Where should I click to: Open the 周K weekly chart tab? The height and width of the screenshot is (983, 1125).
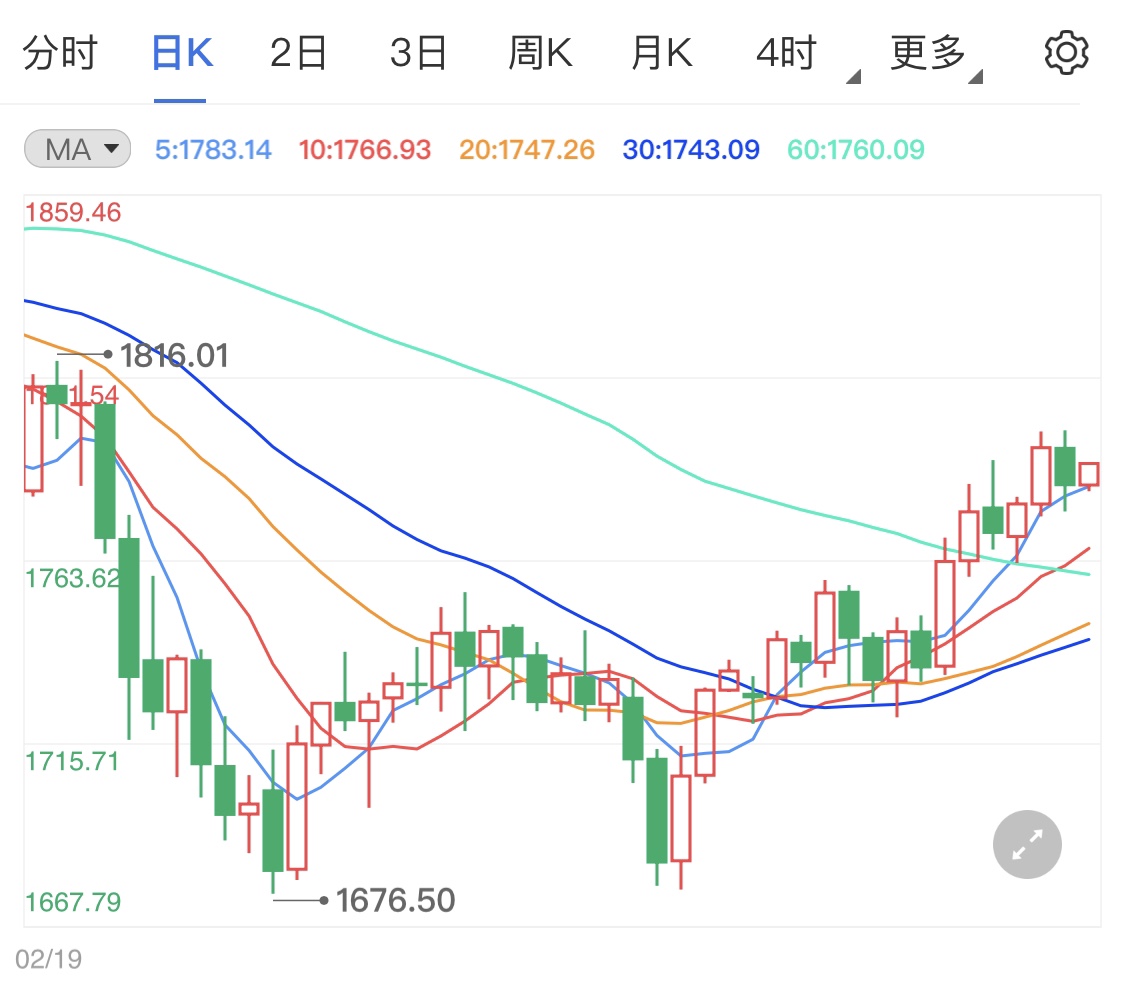point(540,53)
